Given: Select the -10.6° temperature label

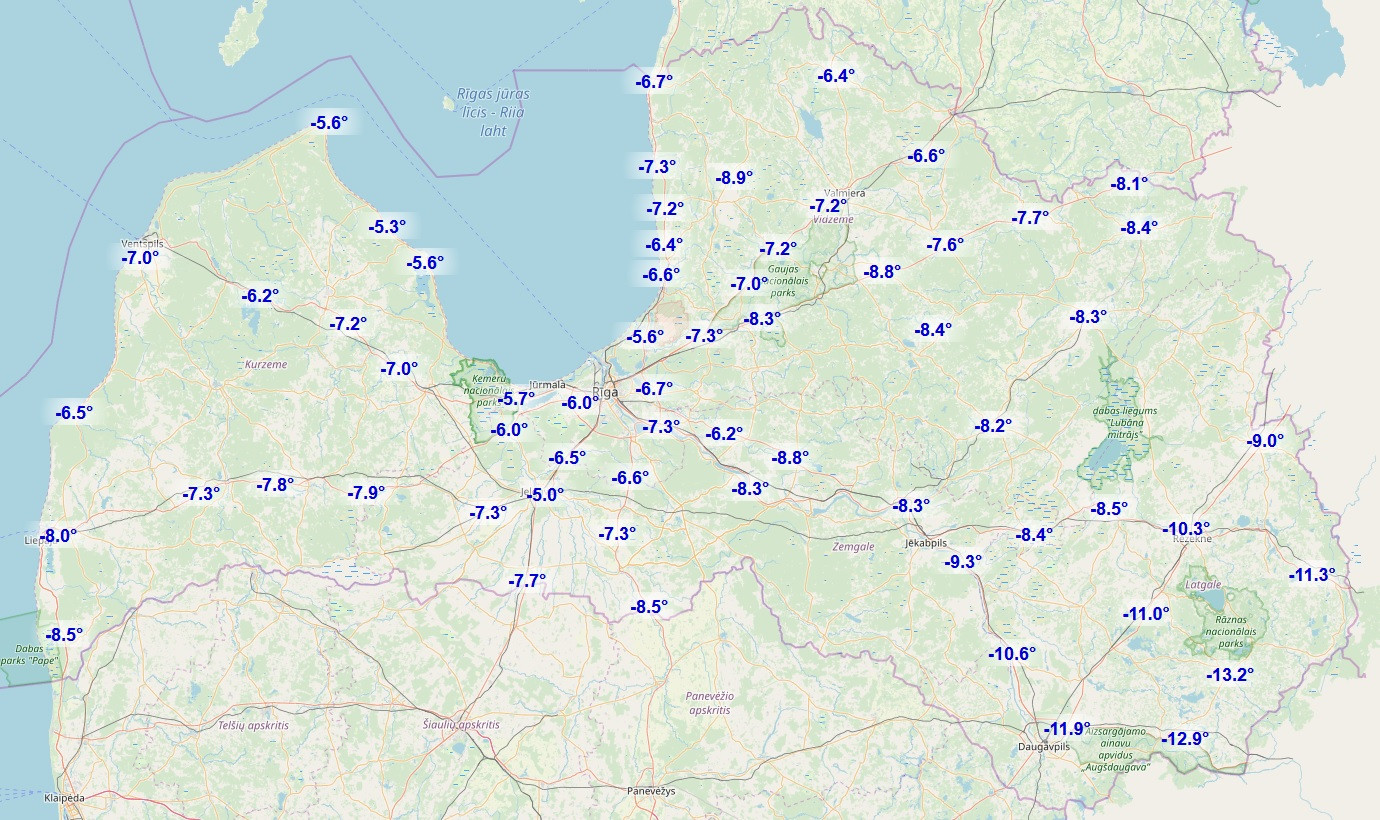Looking at the screenshot, I should [x=1012, y=655].
